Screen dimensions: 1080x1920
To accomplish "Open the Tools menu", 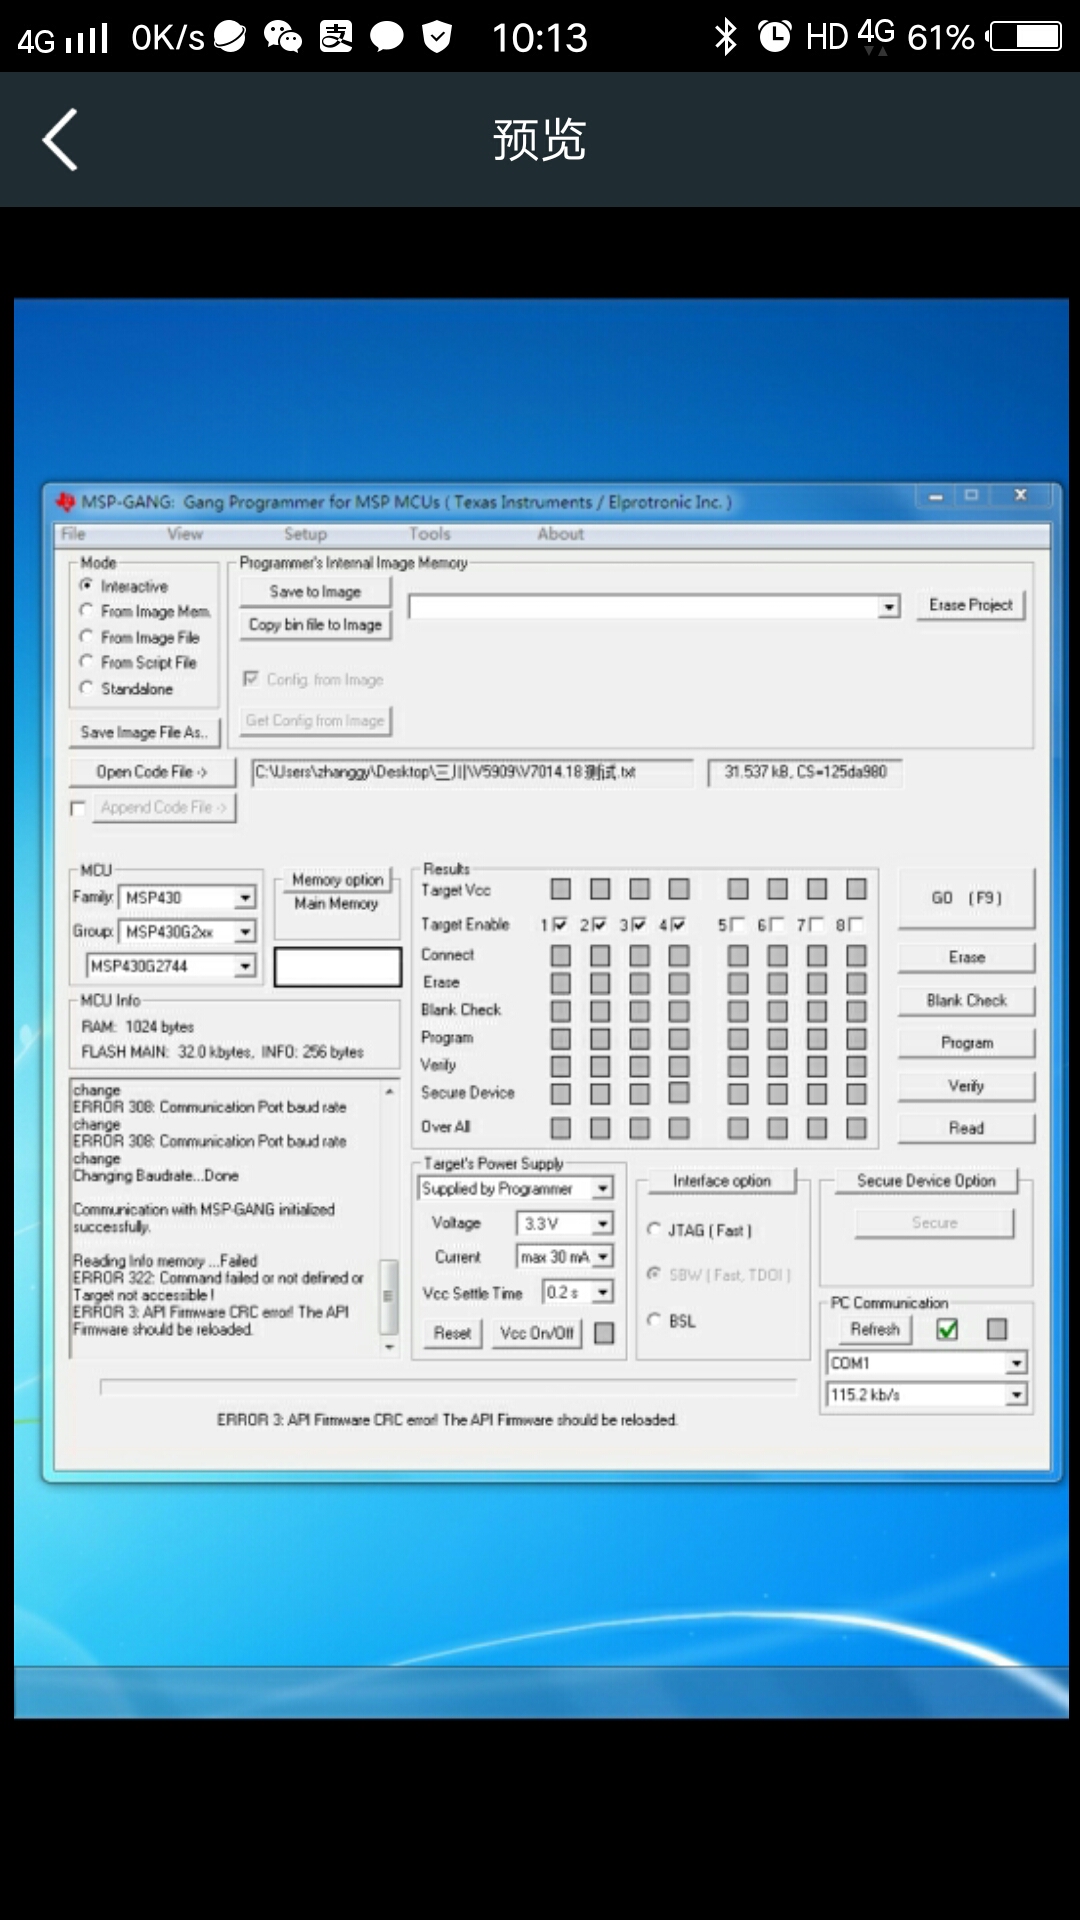I will coord(430,534).
